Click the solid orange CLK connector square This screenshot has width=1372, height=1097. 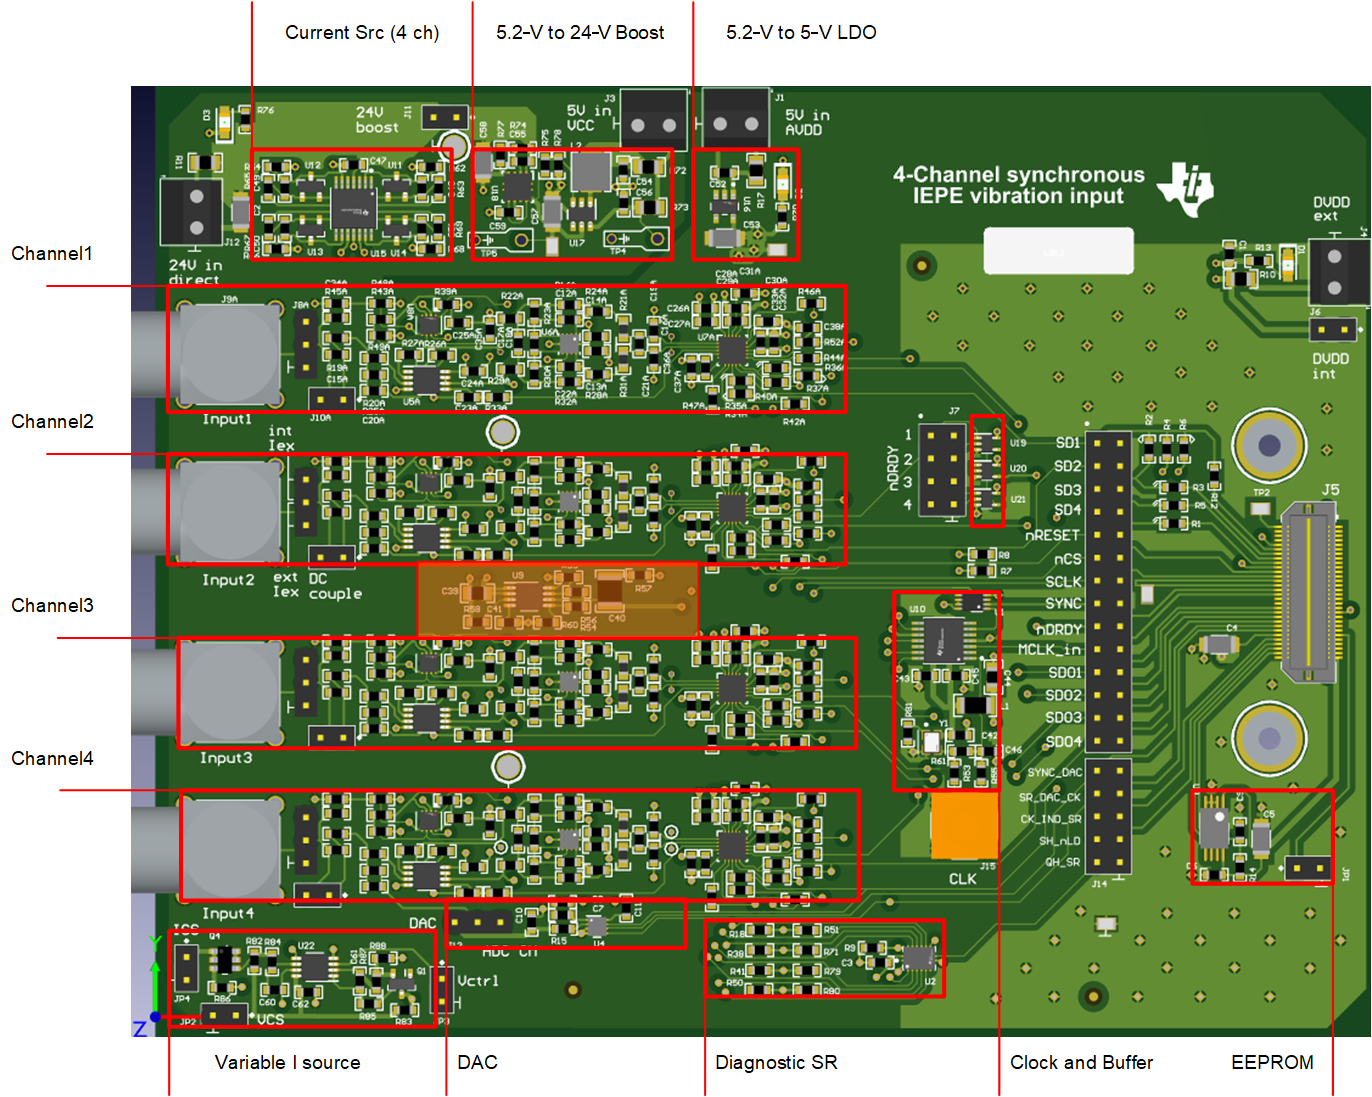coord(964,825)
